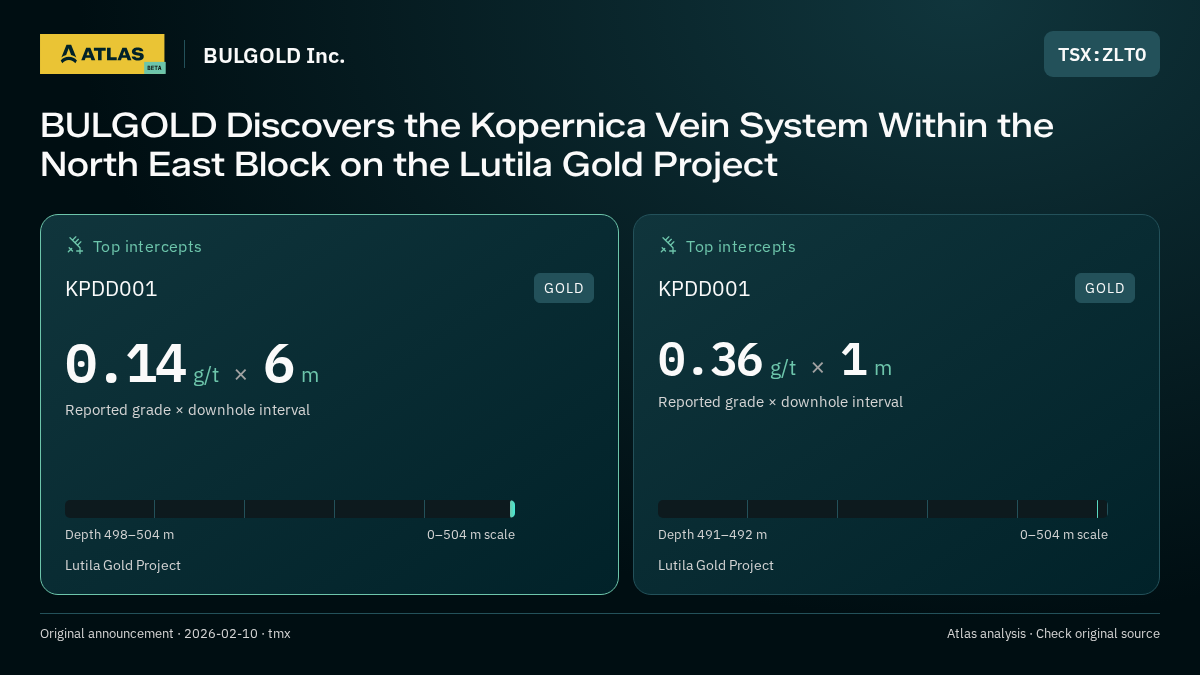Viewport: 1200px width, 675px height.
Task: Click '0–504 m scale' in the 0.36 g/t card
Action: tap(1064, 535)
